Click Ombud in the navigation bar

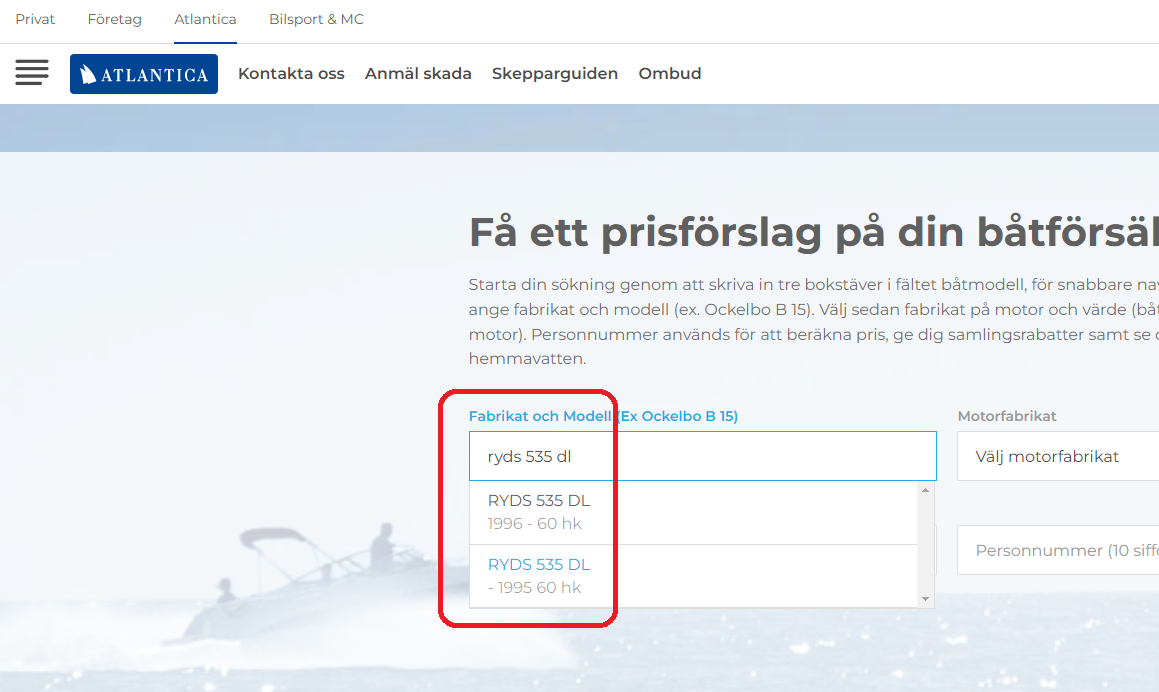pos(670,73)
